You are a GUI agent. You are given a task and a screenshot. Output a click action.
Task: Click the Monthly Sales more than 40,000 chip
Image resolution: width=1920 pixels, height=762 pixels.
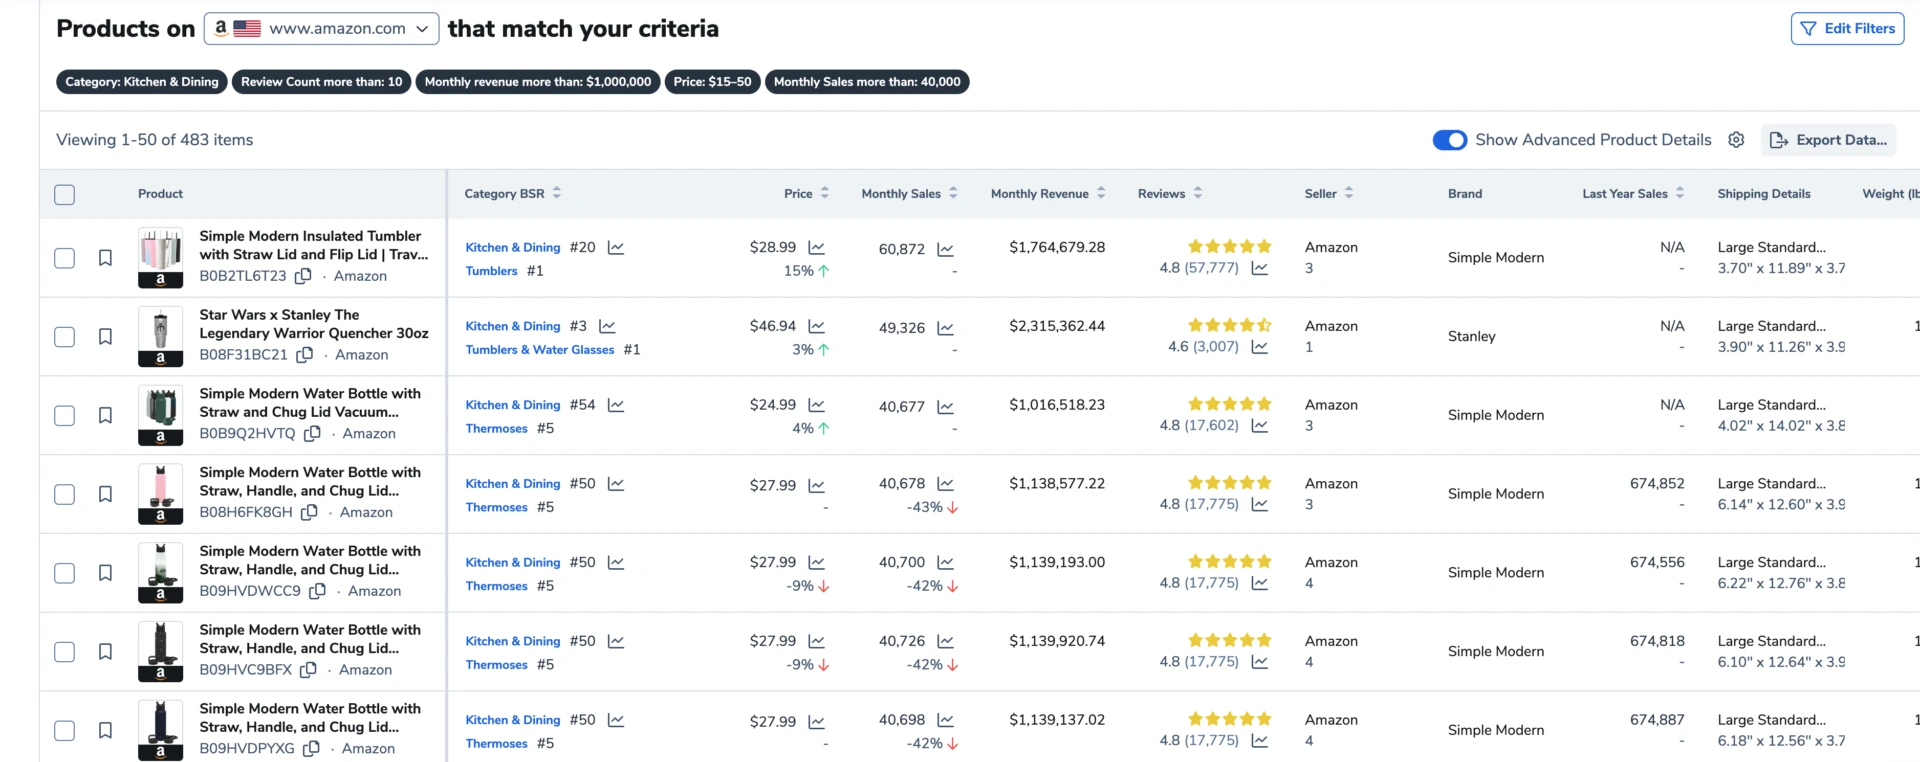tap(867, 82)
